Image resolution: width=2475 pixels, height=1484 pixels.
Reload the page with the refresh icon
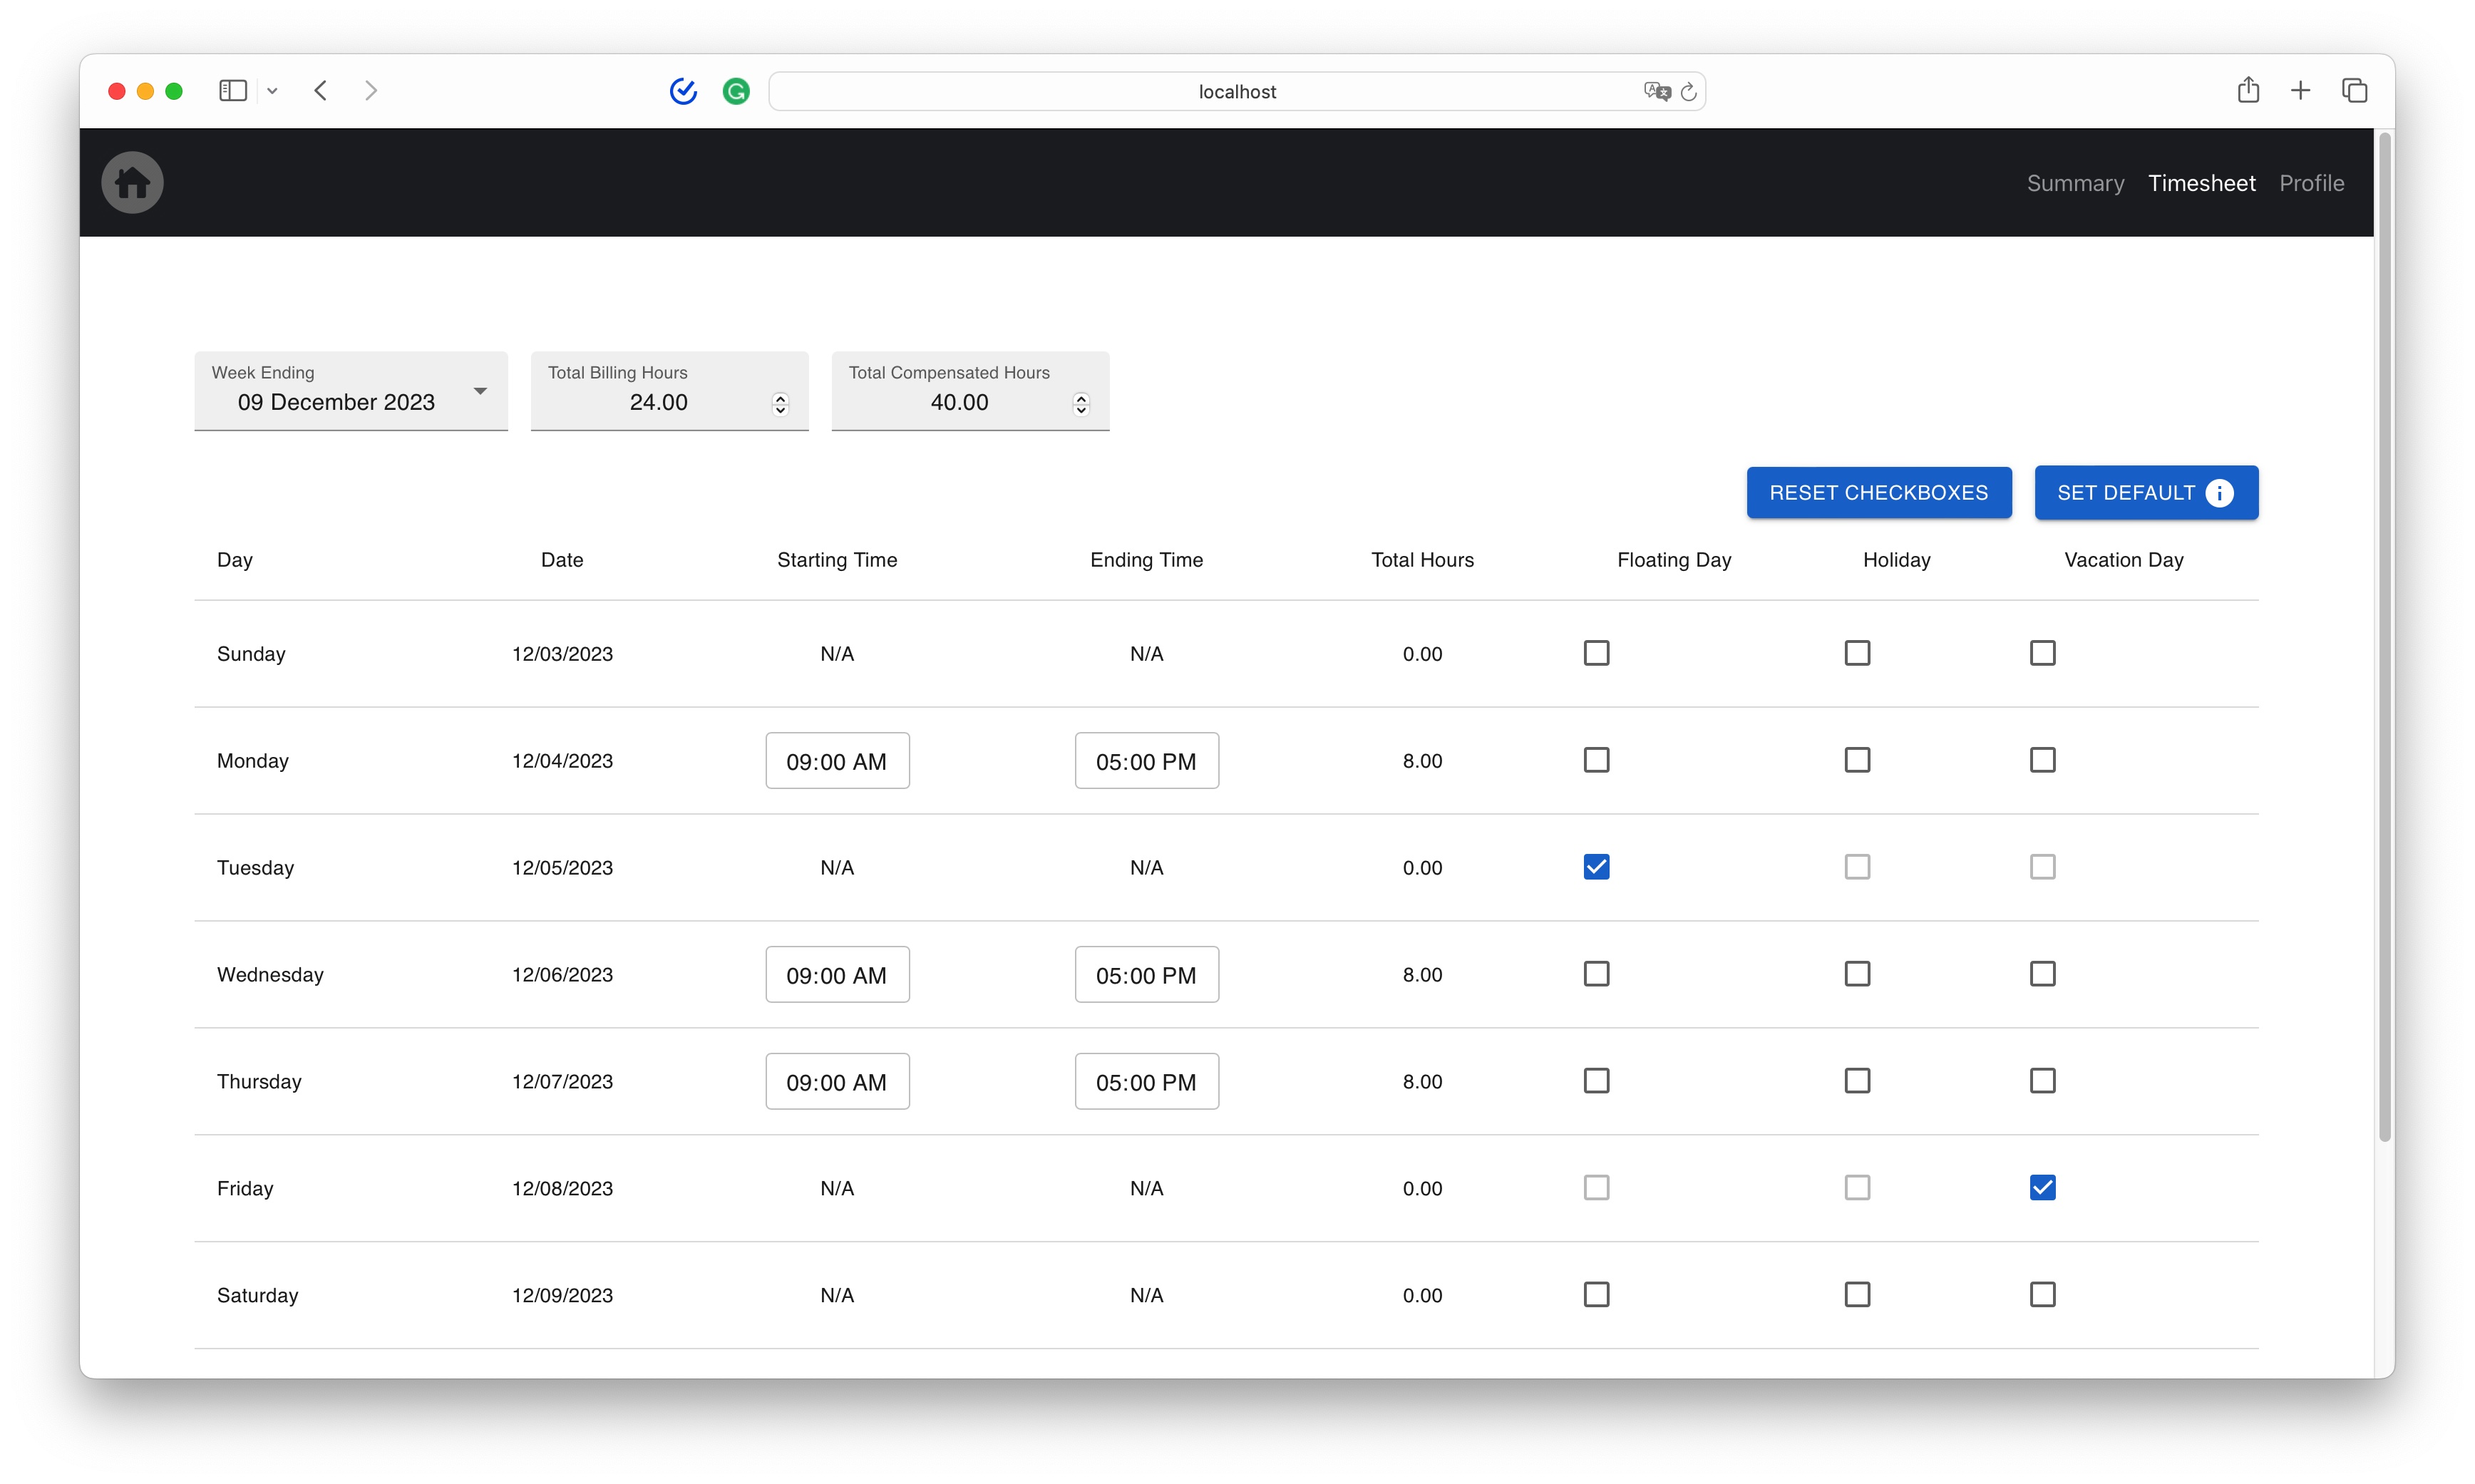[1689, 91]
